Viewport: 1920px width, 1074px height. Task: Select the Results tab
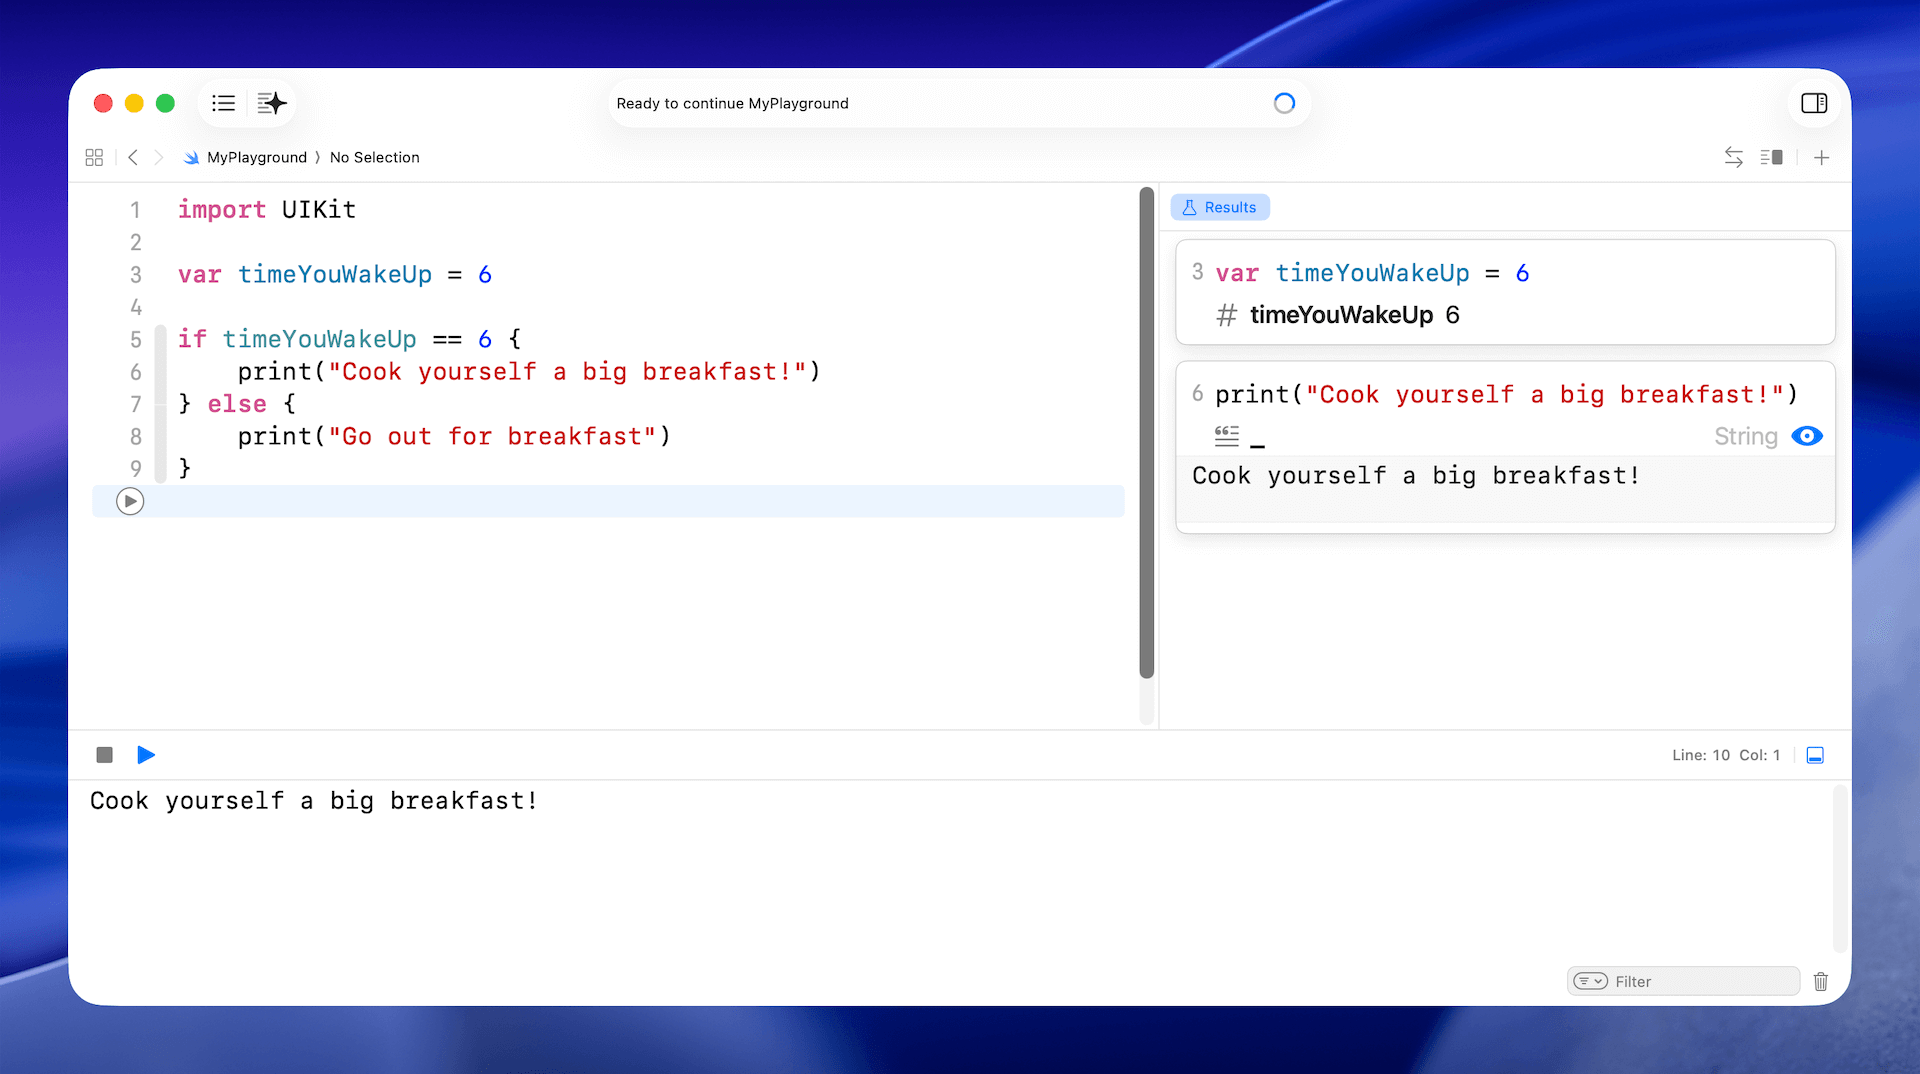pyautogui.click(x=1220, y=207)
